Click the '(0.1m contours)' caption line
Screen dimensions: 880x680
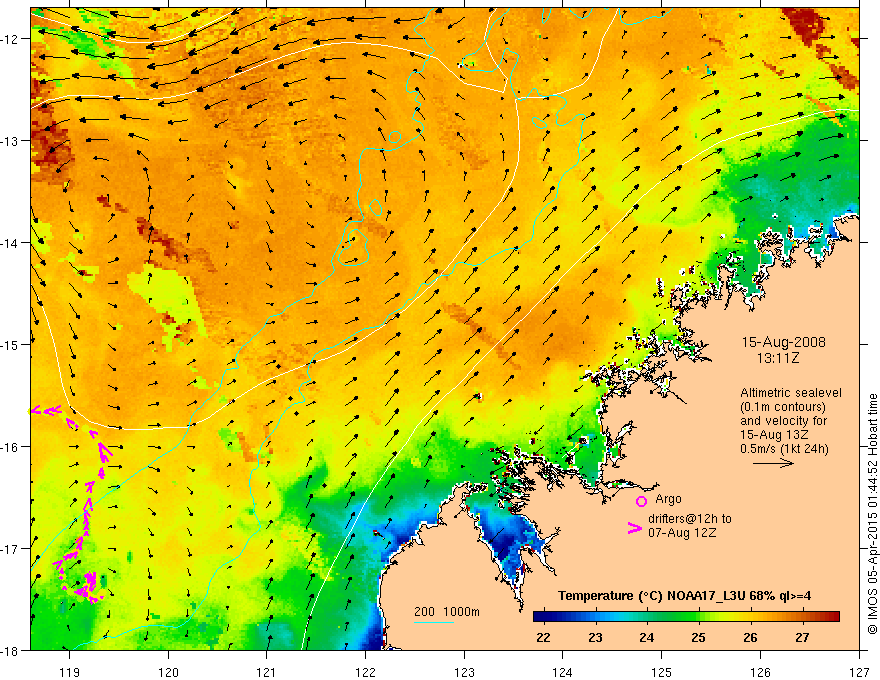point(783,407)
